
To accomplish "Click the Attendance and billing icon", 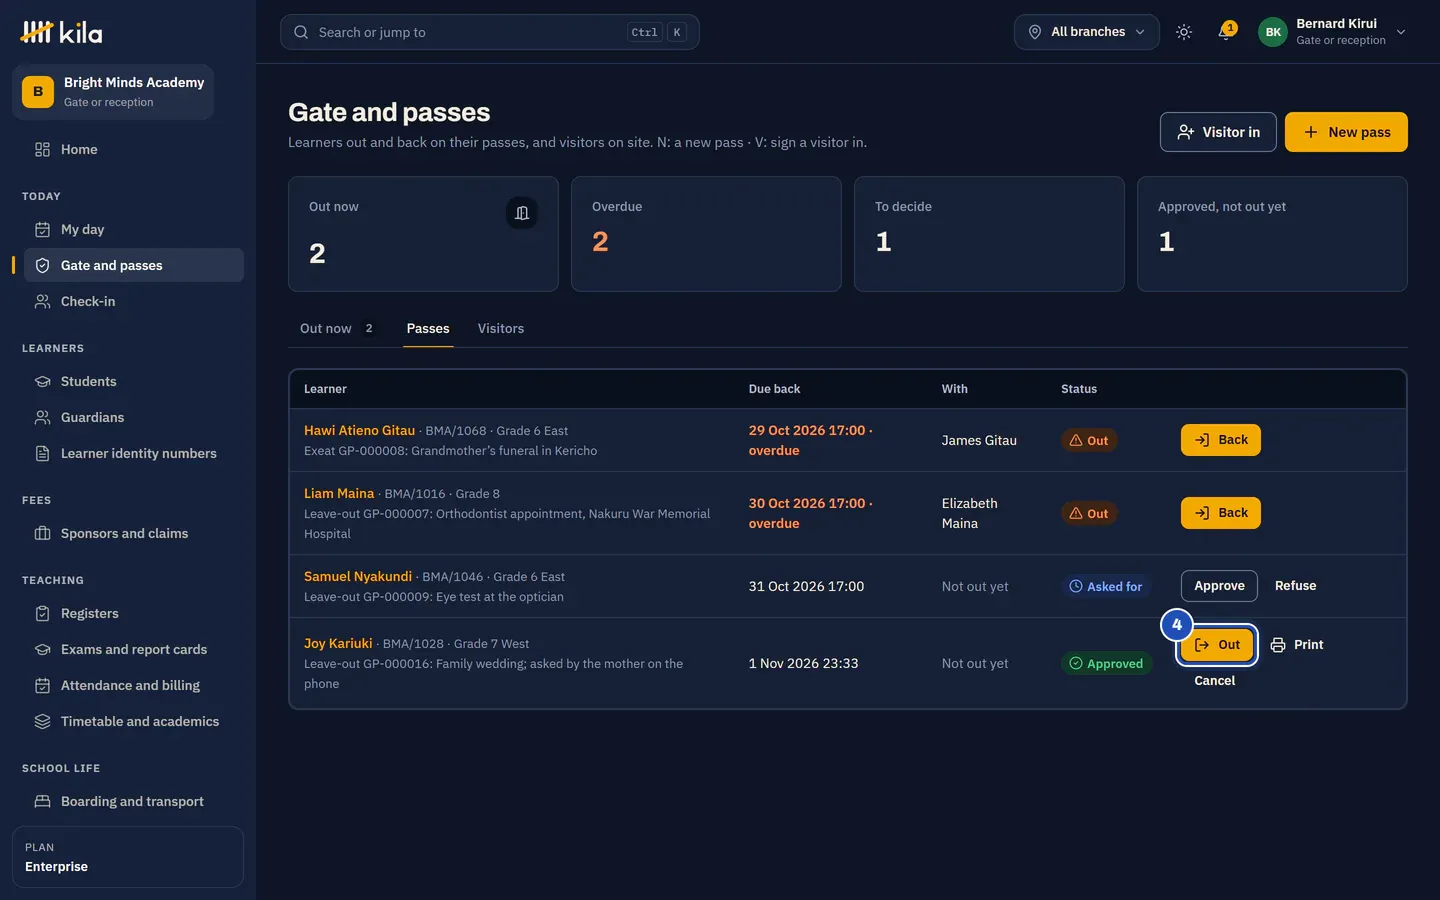I will [42, 685].
